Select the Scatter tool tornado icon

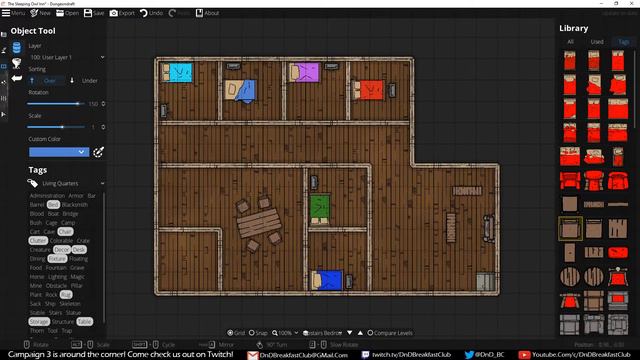(x=16, y=63)
